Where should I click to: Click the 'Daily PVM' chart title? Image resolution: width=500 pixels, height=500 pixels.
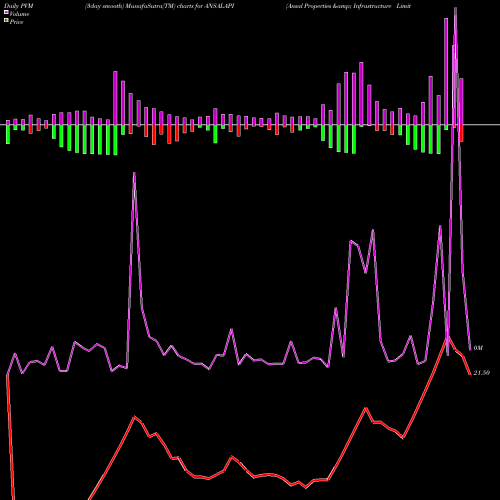point(19,6)
